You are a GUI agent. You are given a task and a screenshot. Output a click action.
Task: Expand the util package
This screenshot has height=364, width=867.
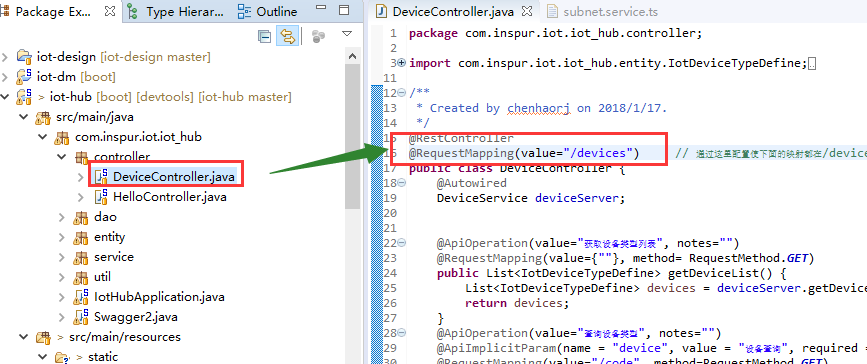[x=61, y=277]
